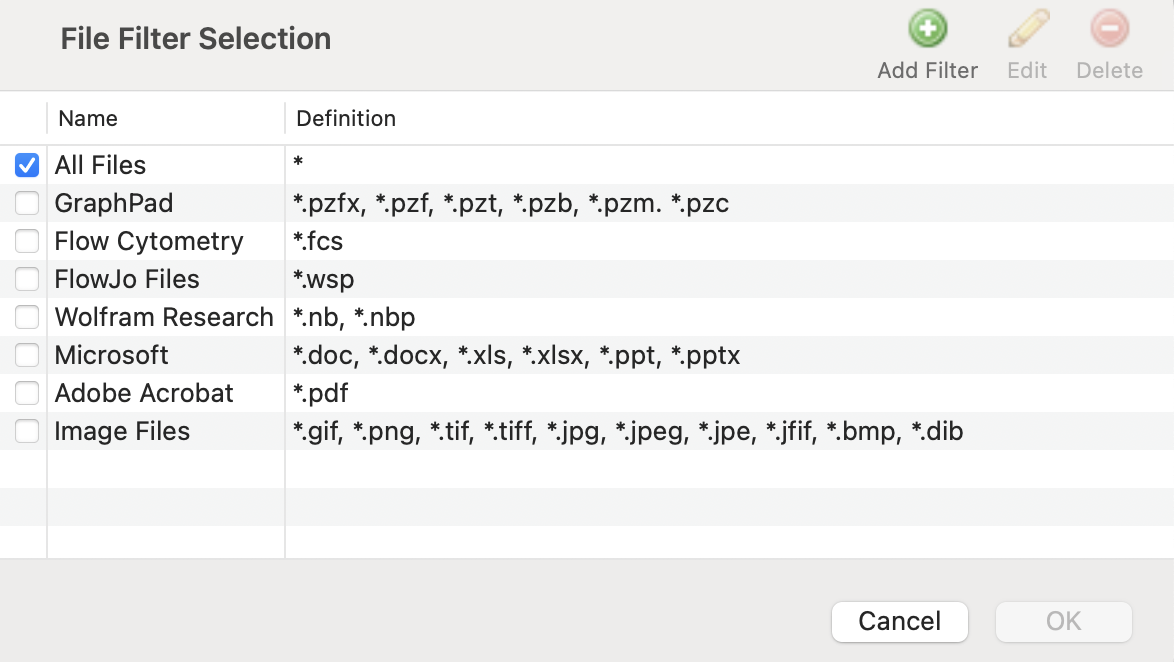Select the Edit pencil icon
Screen dimensions: 1174x662
point(1027,29)
